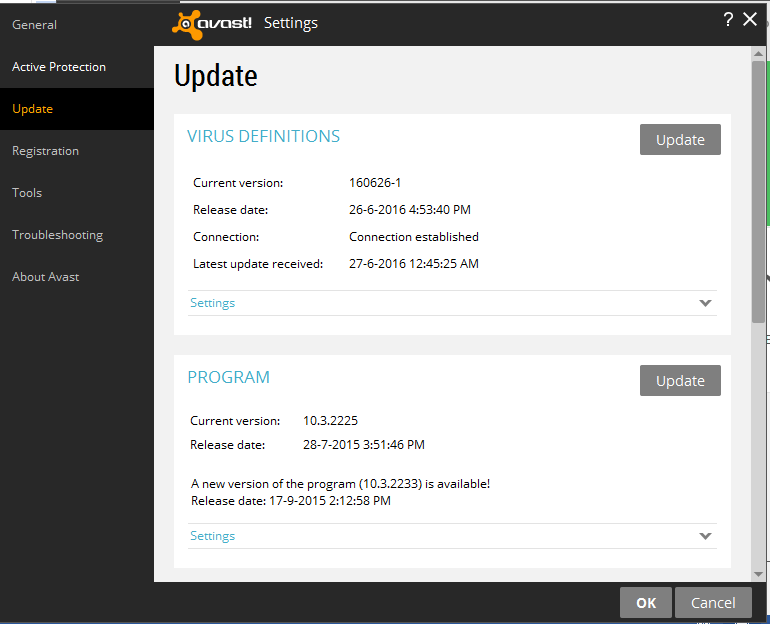Open the General settings section
Viewport: 770px width, 624px height.
(x=34, y=25)
